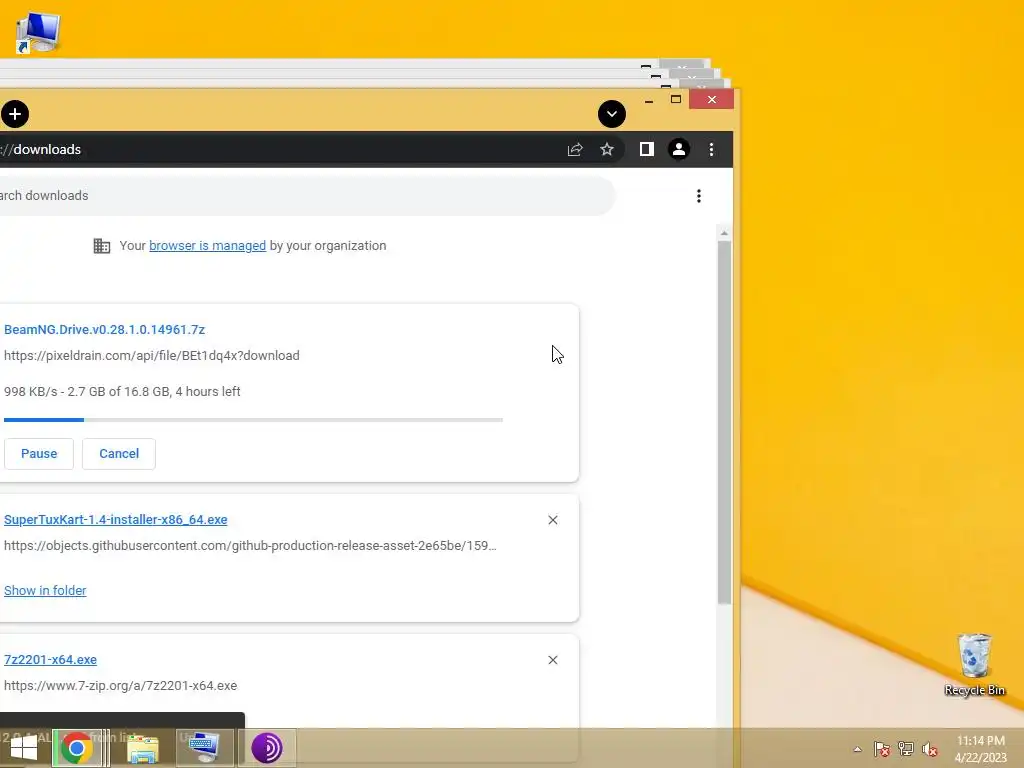
Task: Remove SuperTuxKart entry from list
Action: tap(552, 520)
